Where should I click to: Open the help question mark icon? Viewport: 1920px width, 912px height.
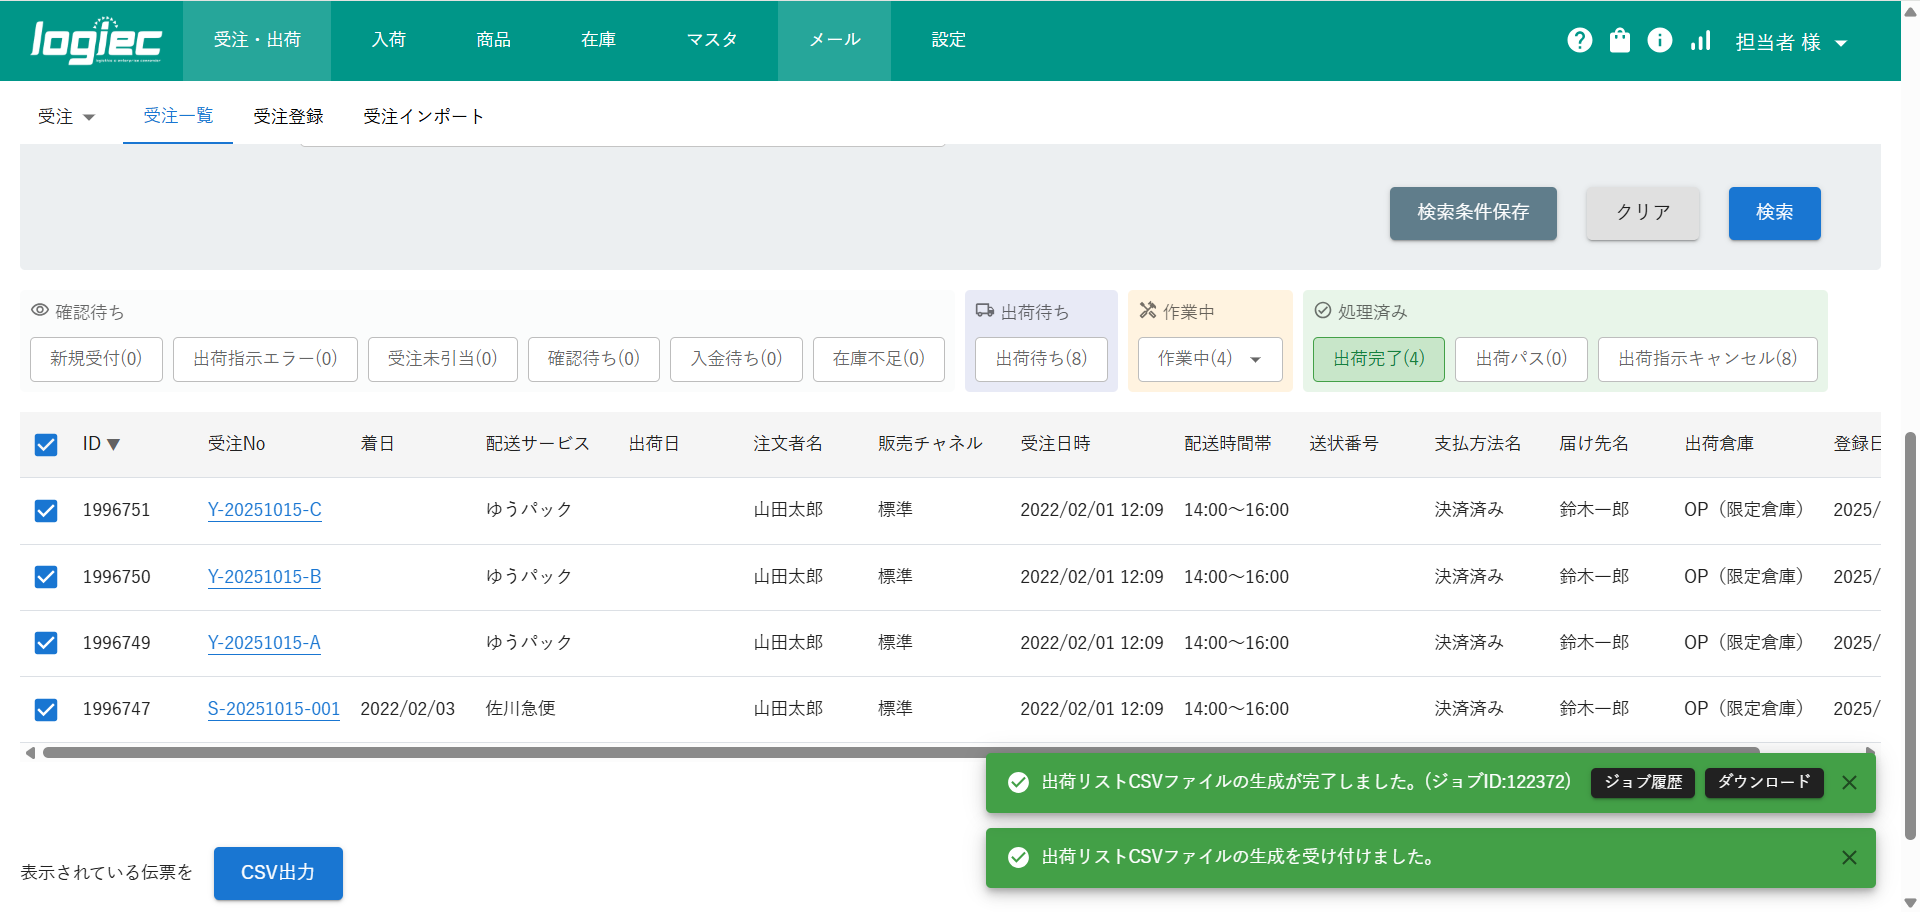[1579, 40]
